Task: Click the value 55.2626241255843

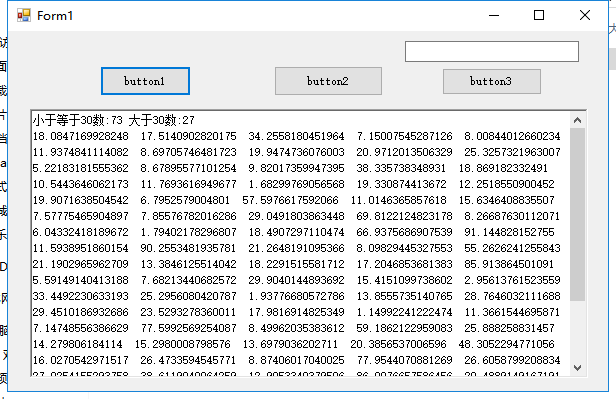Action: 512,248
